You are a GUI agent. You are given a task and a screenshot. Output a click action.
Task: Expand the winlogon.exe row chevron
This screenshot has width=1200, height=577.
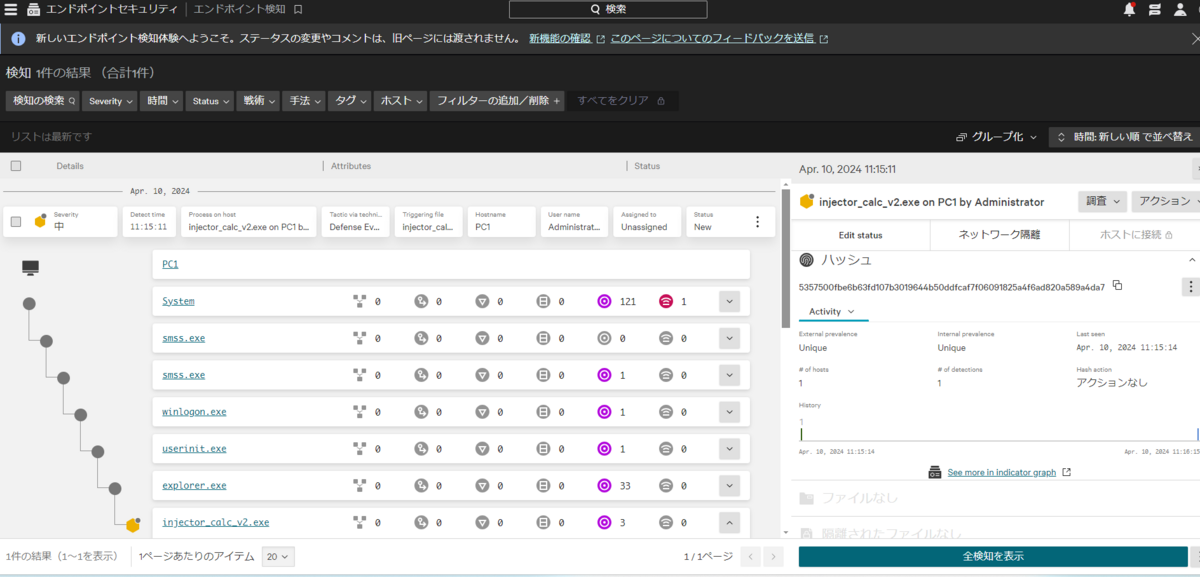[x=729, y=412]
